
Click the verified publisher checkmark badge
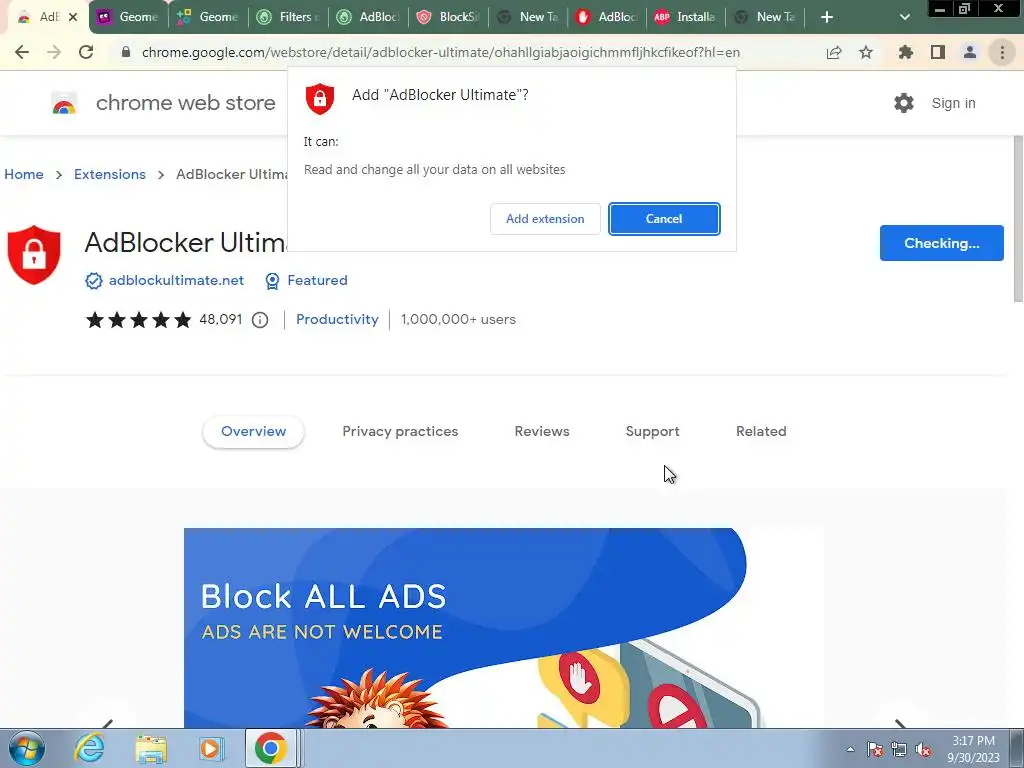93,281
